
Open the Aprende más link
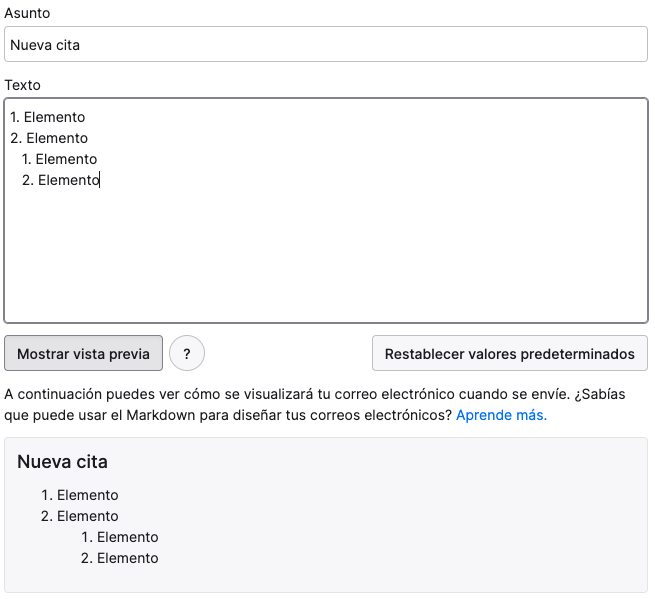501,415
